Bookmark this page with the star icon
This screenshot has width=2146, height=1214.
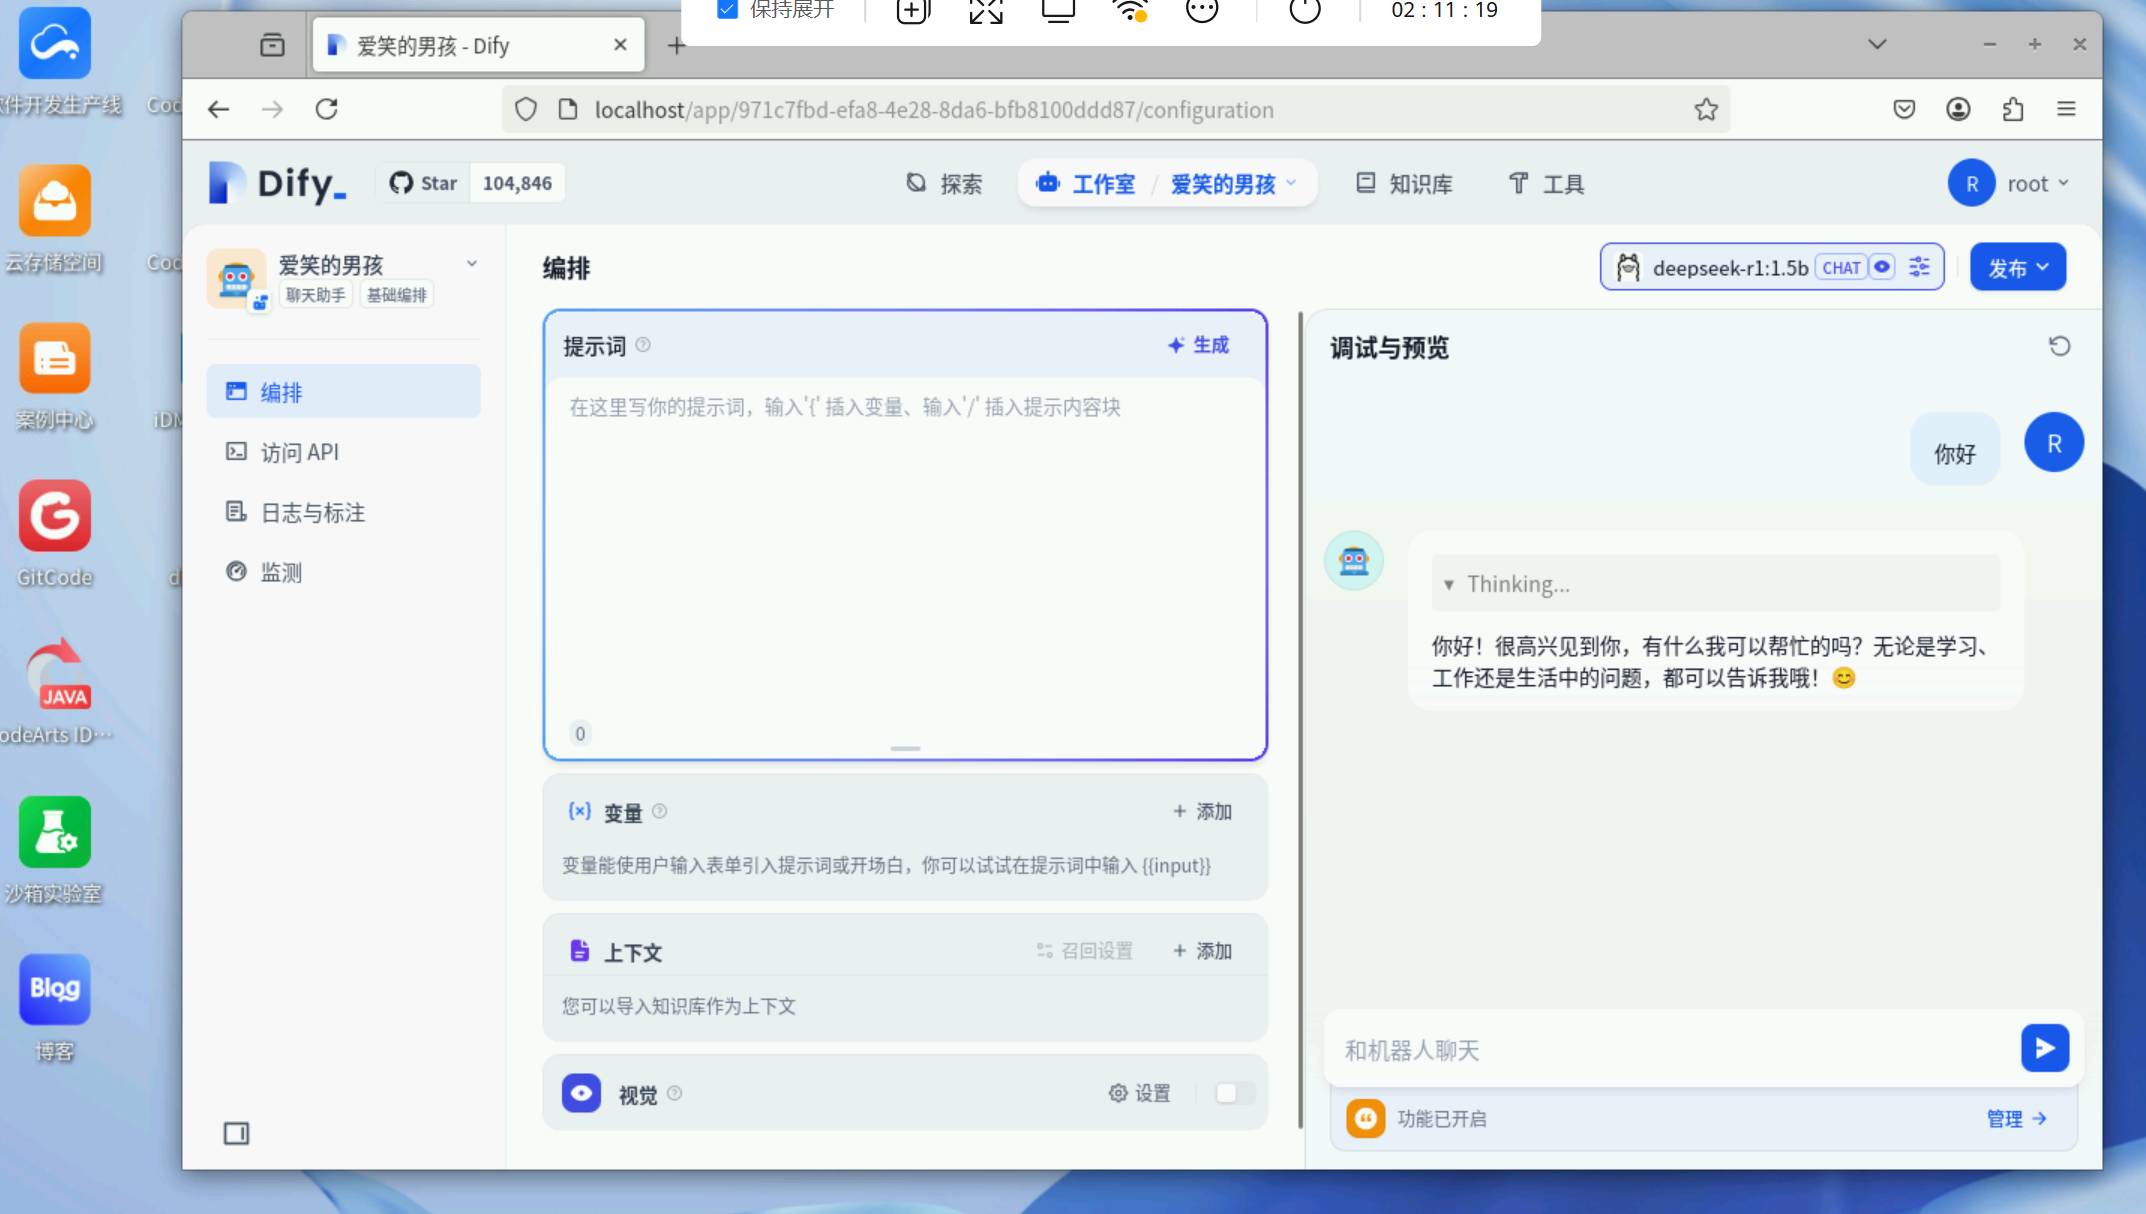coord(1706,109)
